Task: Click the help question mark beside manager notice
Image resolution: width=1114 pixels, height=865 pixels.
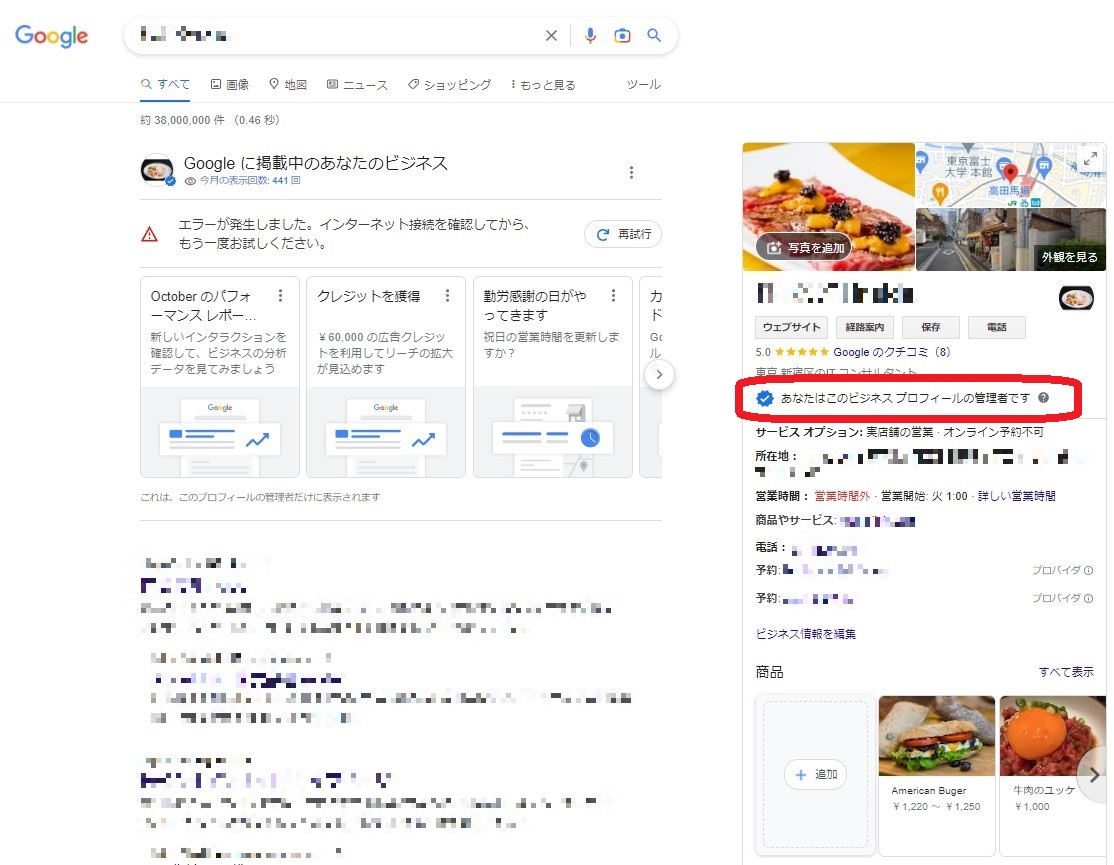Action: pos(1044,398)
